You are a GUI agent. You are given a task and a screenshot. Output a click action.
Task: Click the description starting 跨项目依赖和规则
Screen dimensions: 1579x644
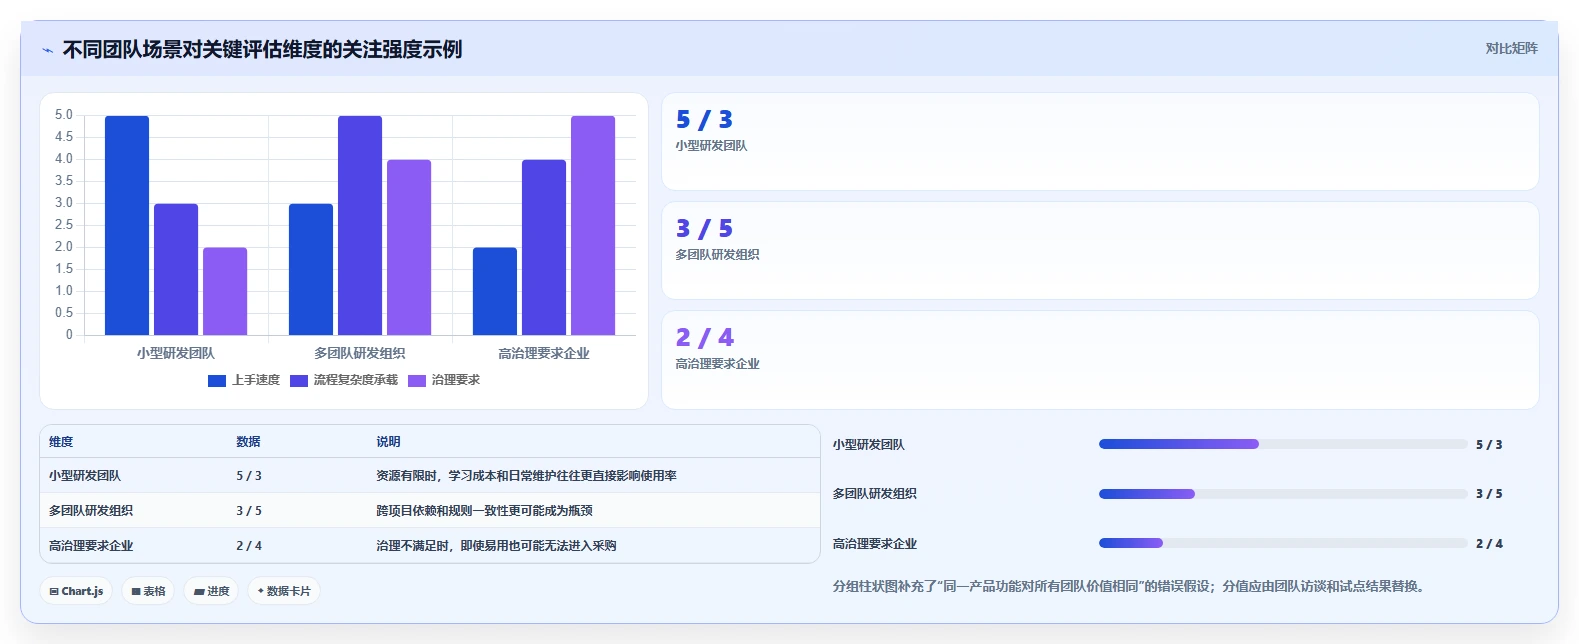point(484,511)
